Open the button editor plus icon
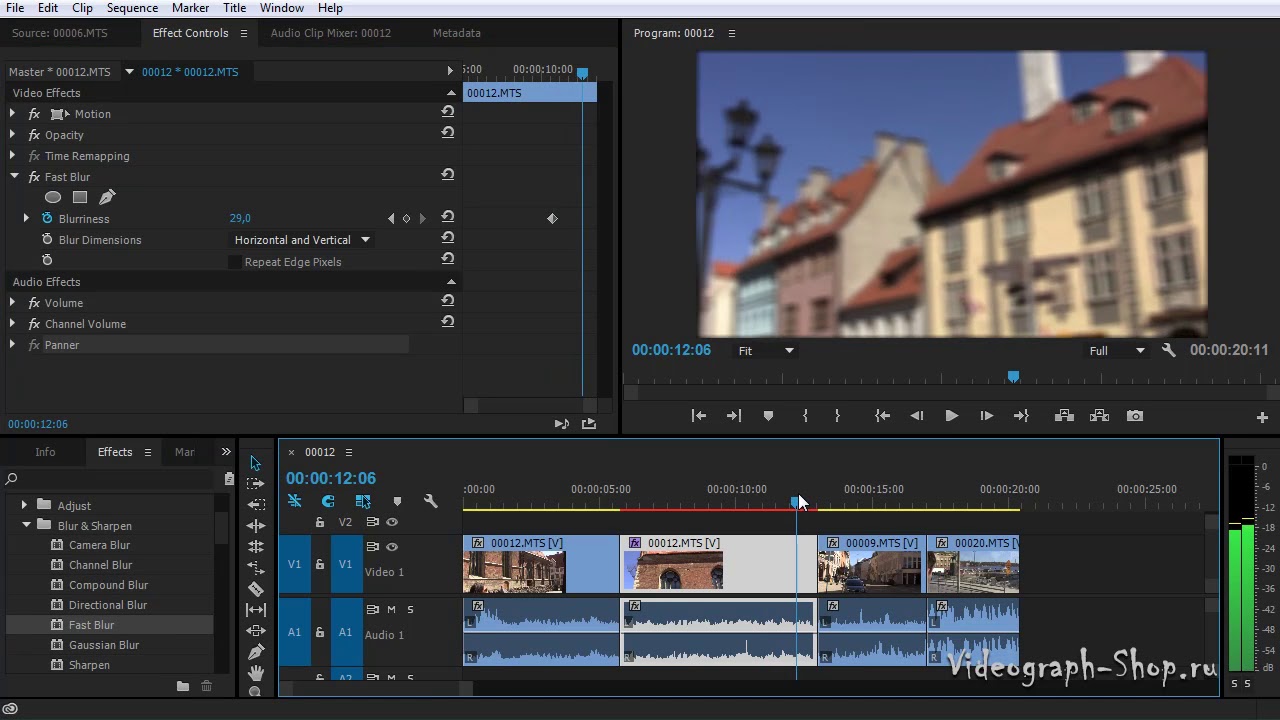The width and height of the screenshot is (1280, 720). coord(1262,417)
